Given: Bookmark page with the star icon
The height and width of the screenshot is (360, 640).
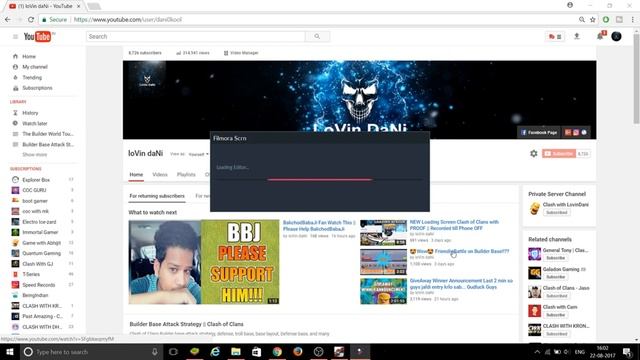Looking at the screenshot, I should coord(593,19).
